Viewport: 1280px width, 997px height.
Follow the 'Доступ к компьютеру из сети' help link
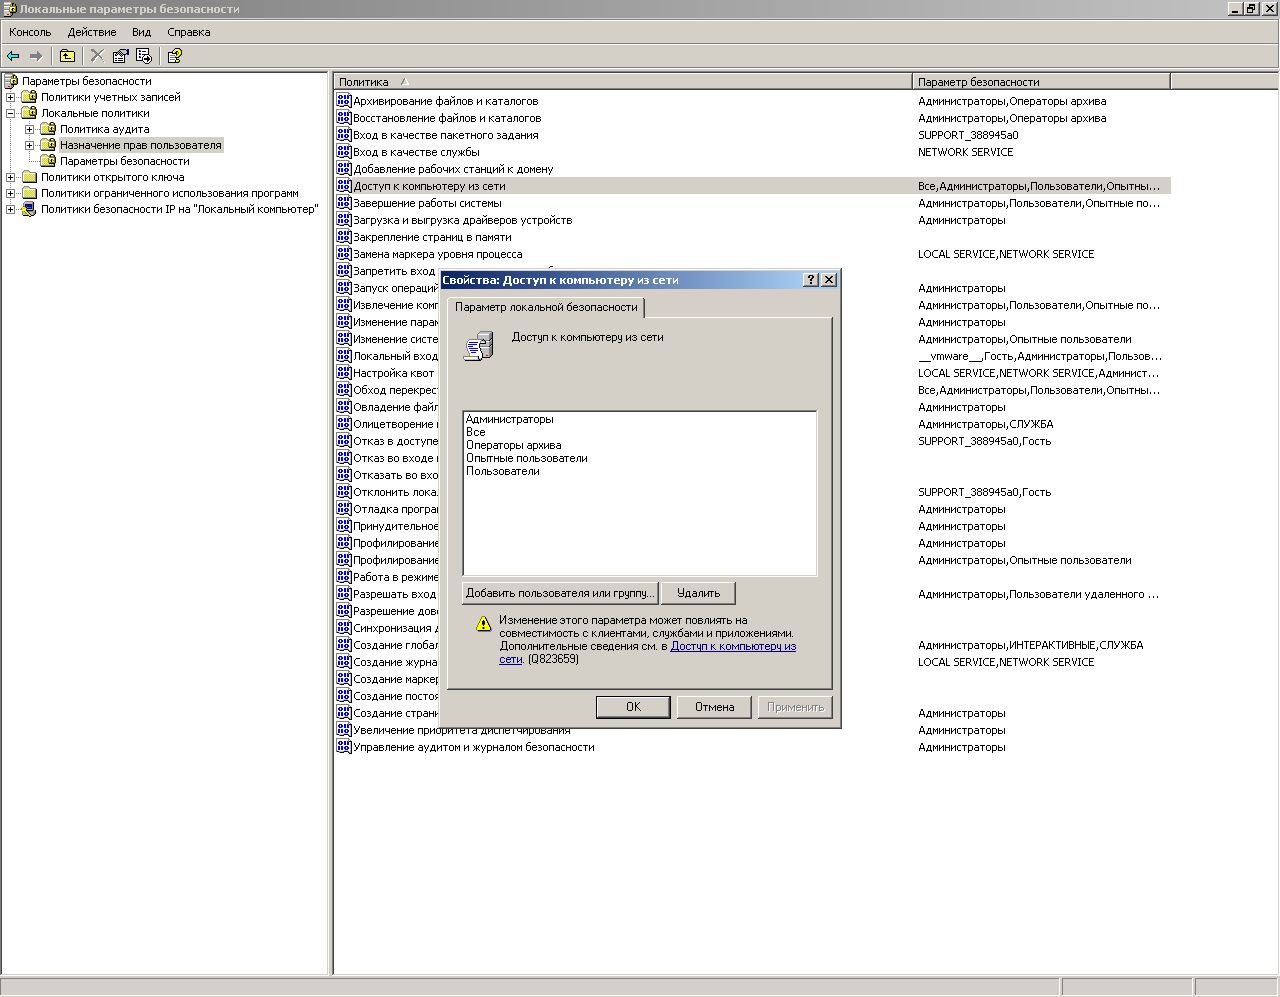[733, 646]
